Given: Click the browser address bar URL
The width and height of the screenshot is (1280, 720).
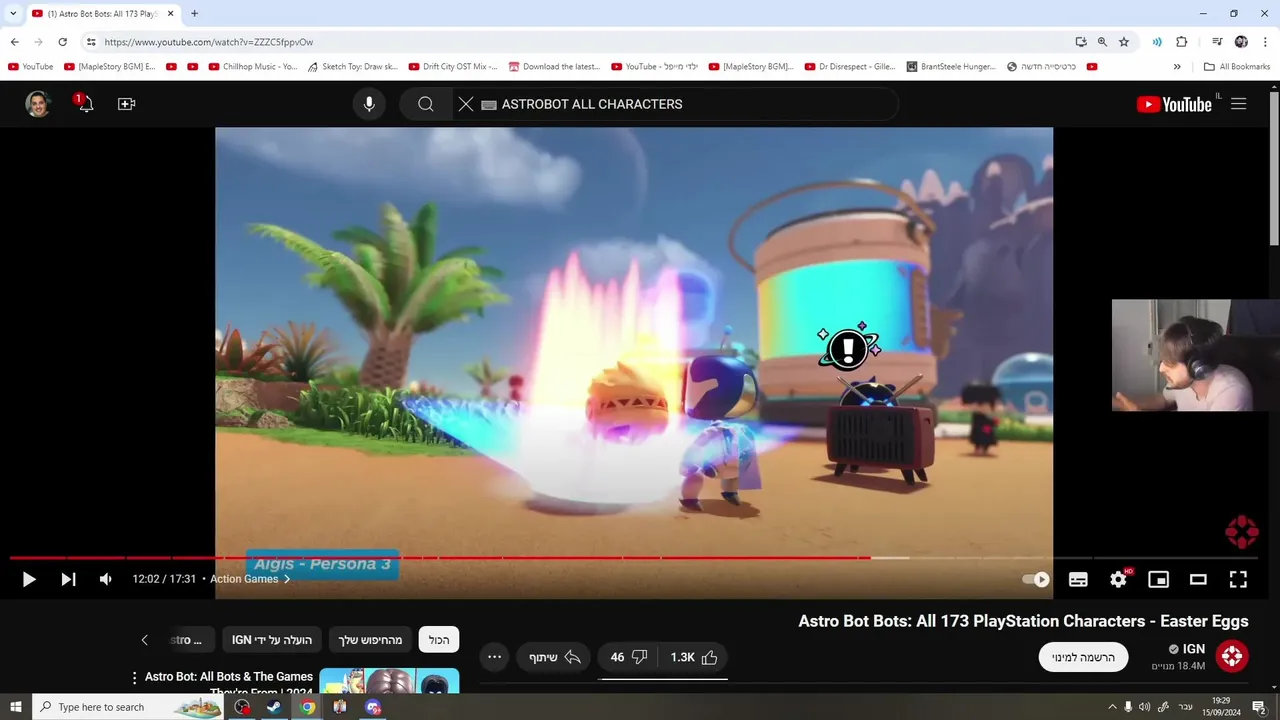Looking at the screenshot, I should (208, 42).
